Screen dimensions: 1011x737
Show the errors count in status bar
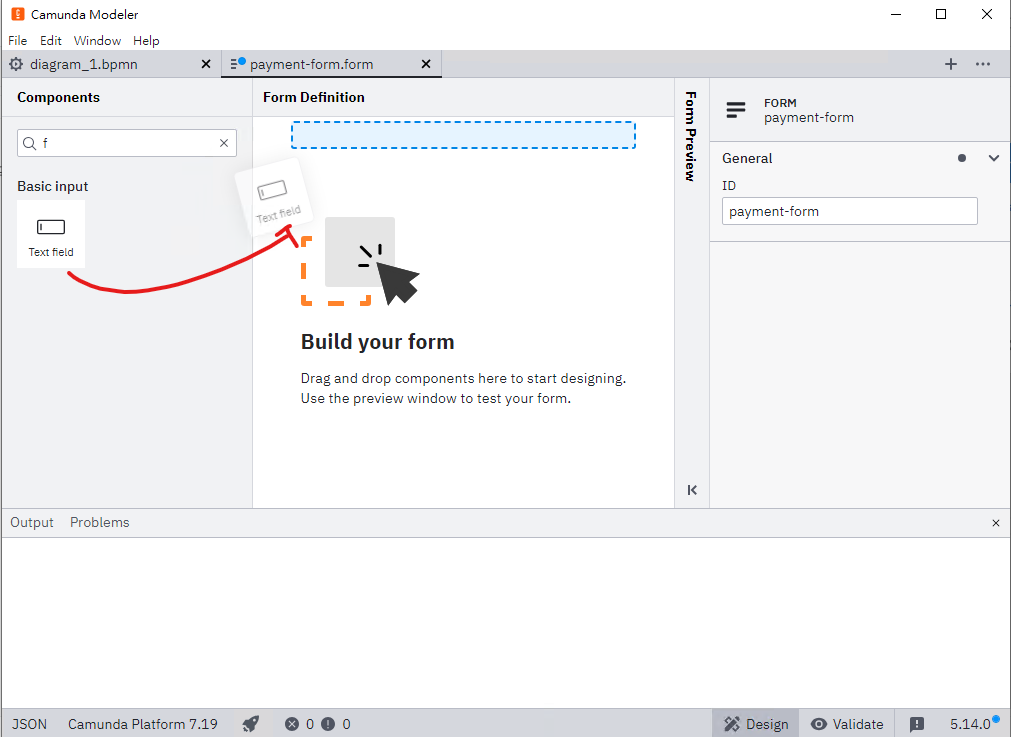click(300, 724)
